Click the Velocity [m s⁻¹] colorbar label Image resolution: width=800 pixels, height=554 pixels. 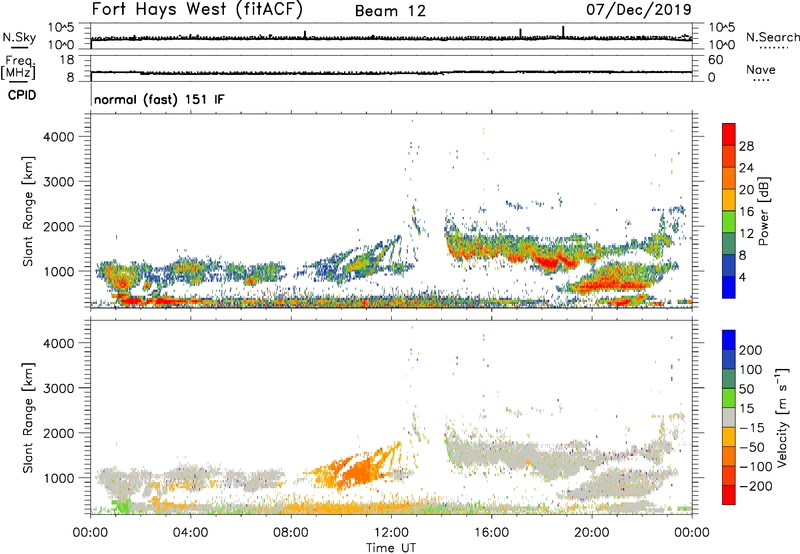[x=783, y=417]
